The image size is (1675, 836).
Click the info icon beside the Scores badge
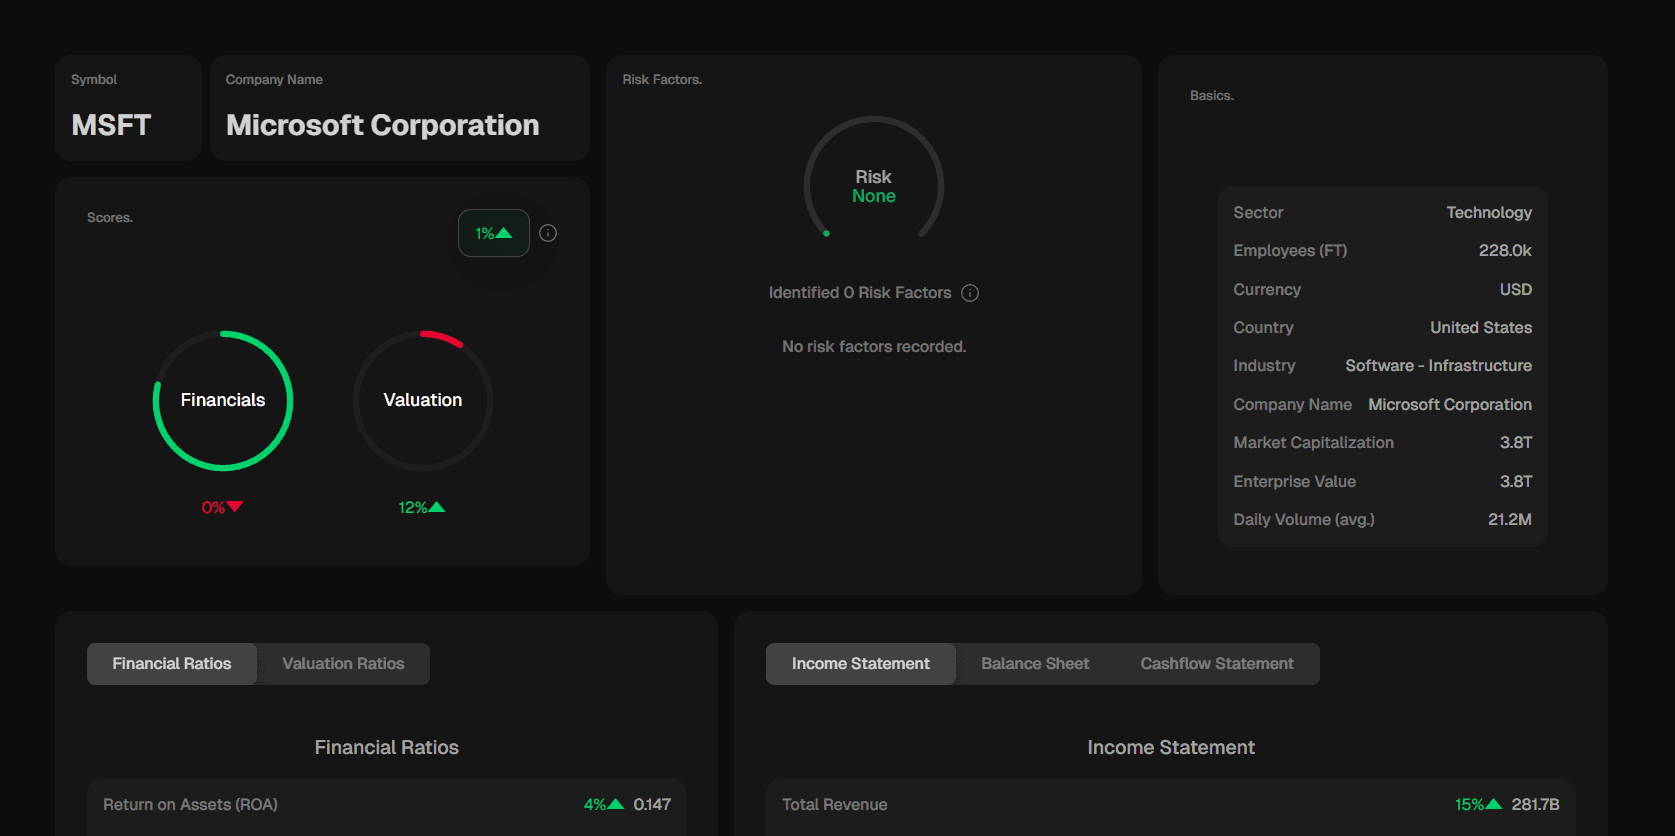click(x=548, y=233)
